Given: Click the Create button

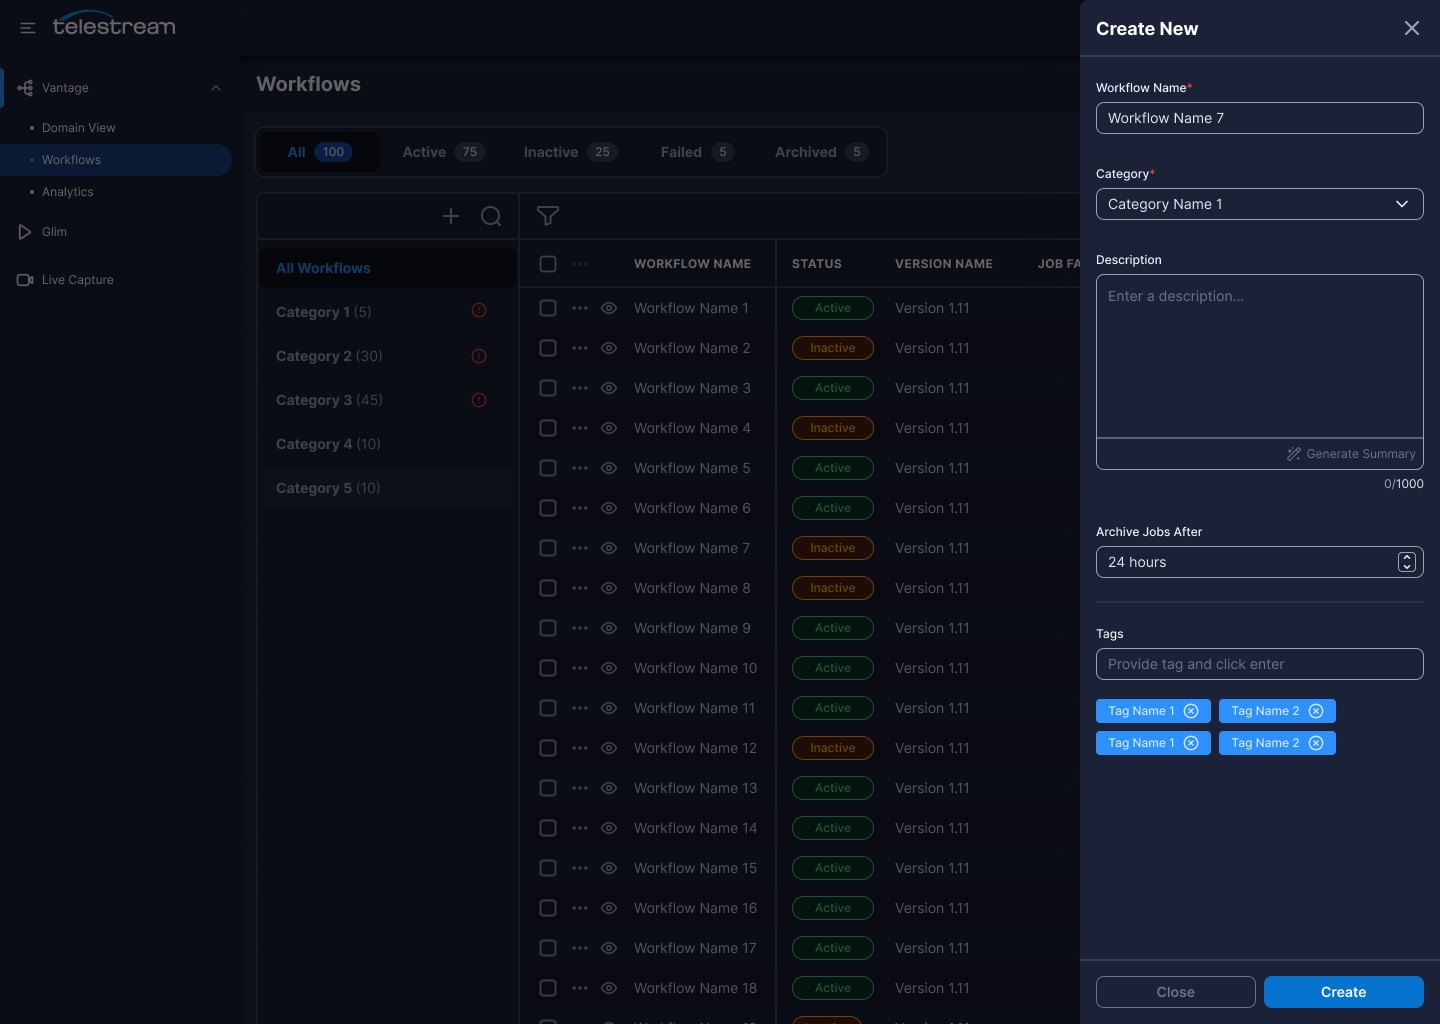Looking at the screenshot, I should [1344, 992].
